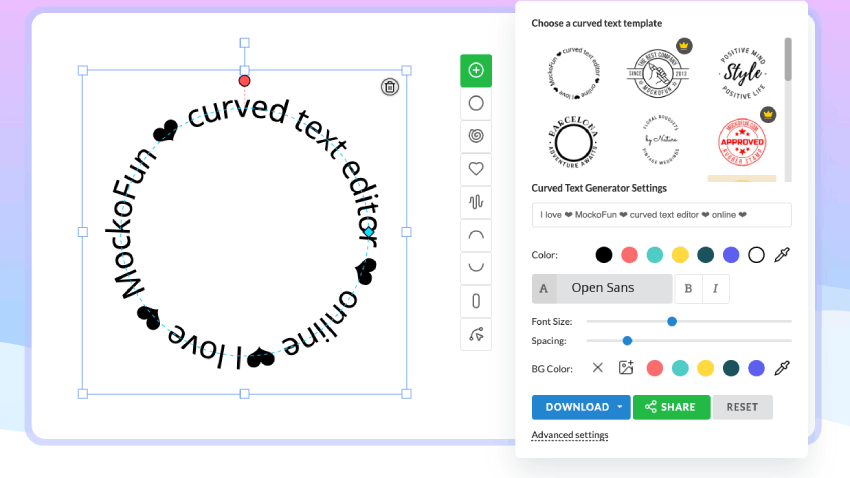Click the green add shape plus button
Viewport: 850px width, 478px height.
476,70
